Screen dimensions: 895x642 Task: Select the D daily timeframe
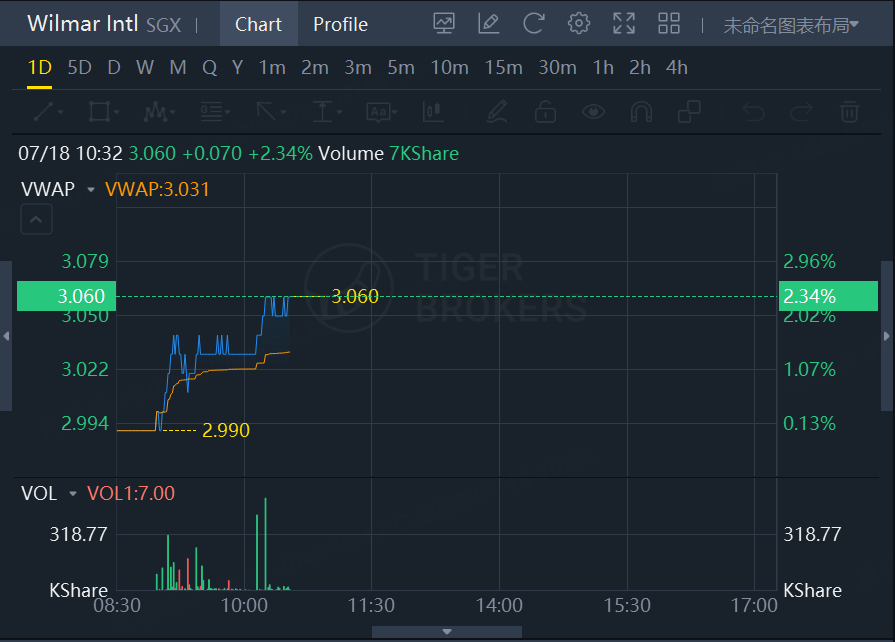[x=114, y=68]
